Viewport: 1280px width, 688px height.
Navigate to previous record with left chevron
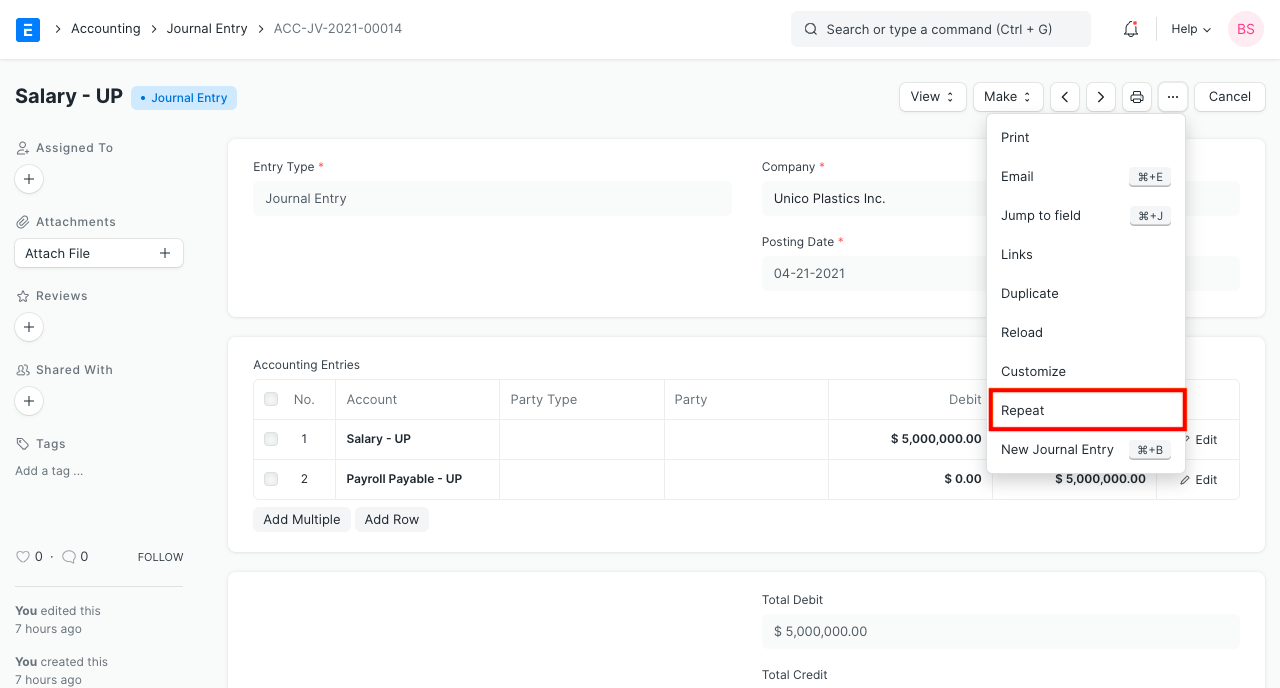click(1064, 96)
